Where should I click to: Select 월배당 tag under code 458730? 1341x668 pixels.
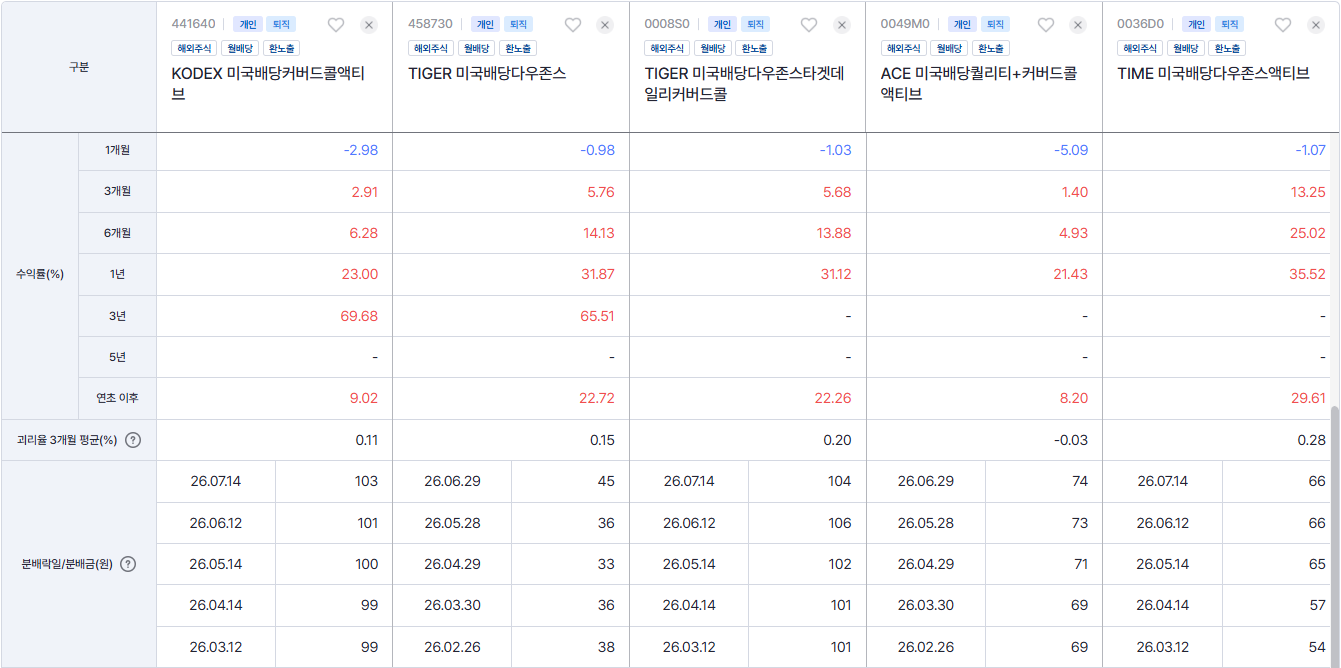pyautogui.click(x=476, y=48)
